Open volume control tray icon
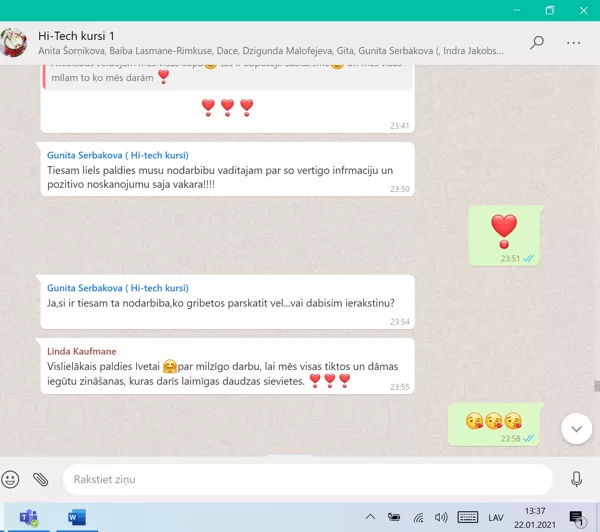This screenshot has width=600, height=532. 441,517
